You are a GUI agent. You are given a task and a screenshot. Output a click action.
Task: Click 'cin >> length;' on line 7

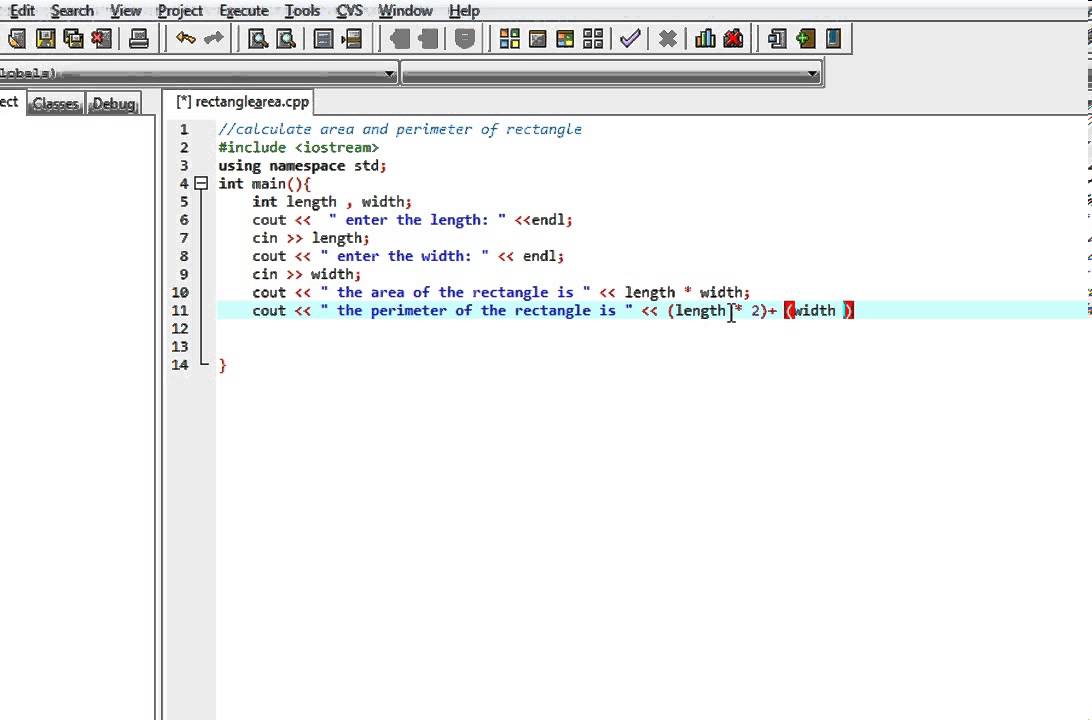(311, 237)
